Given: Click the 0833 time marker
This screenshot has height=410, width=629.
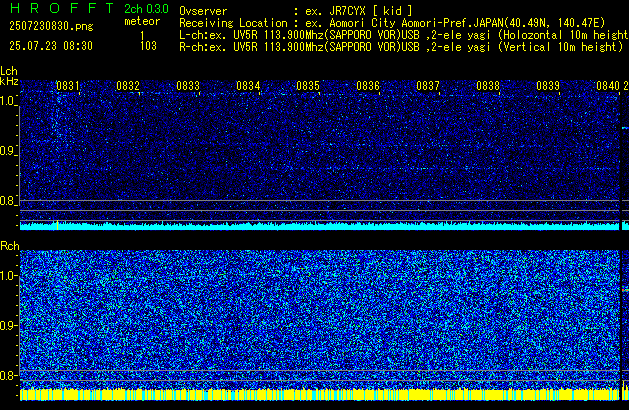Looking at the screenshot, I should tap(188, 86).
